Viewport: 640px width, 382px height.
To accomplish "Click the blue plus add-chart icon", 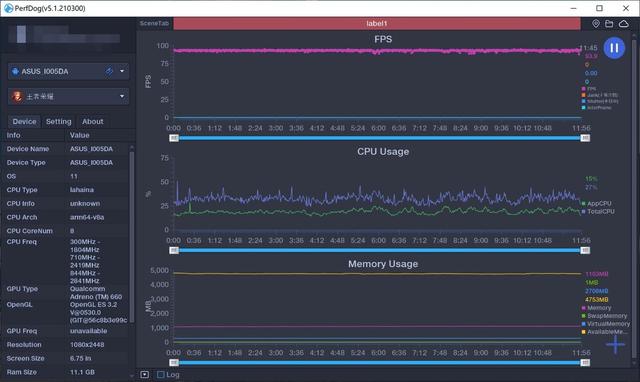I will [x=615, y=344].
